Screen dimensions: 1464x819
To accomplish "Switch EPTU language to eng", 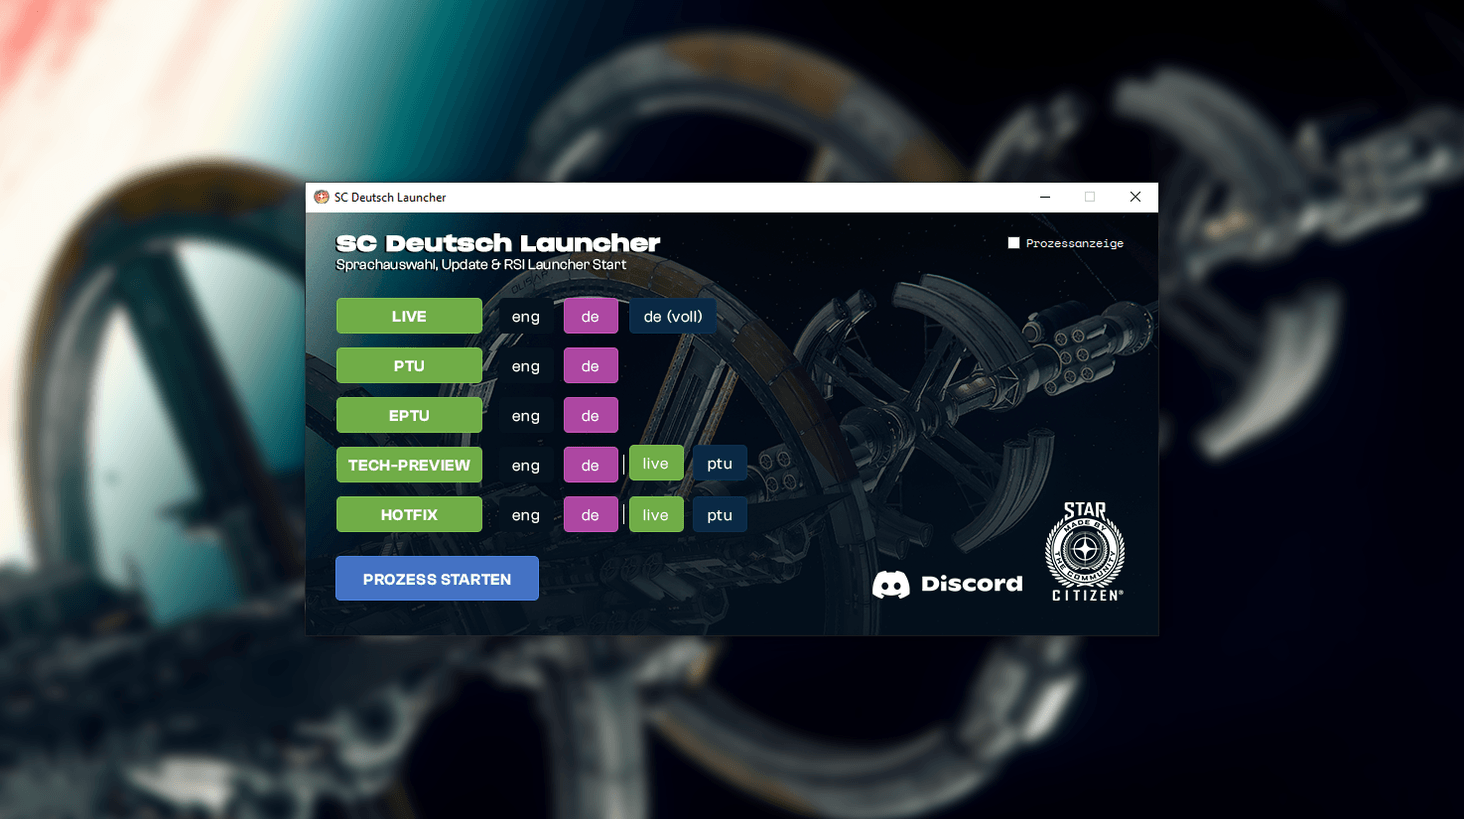I will pos(525,415).
